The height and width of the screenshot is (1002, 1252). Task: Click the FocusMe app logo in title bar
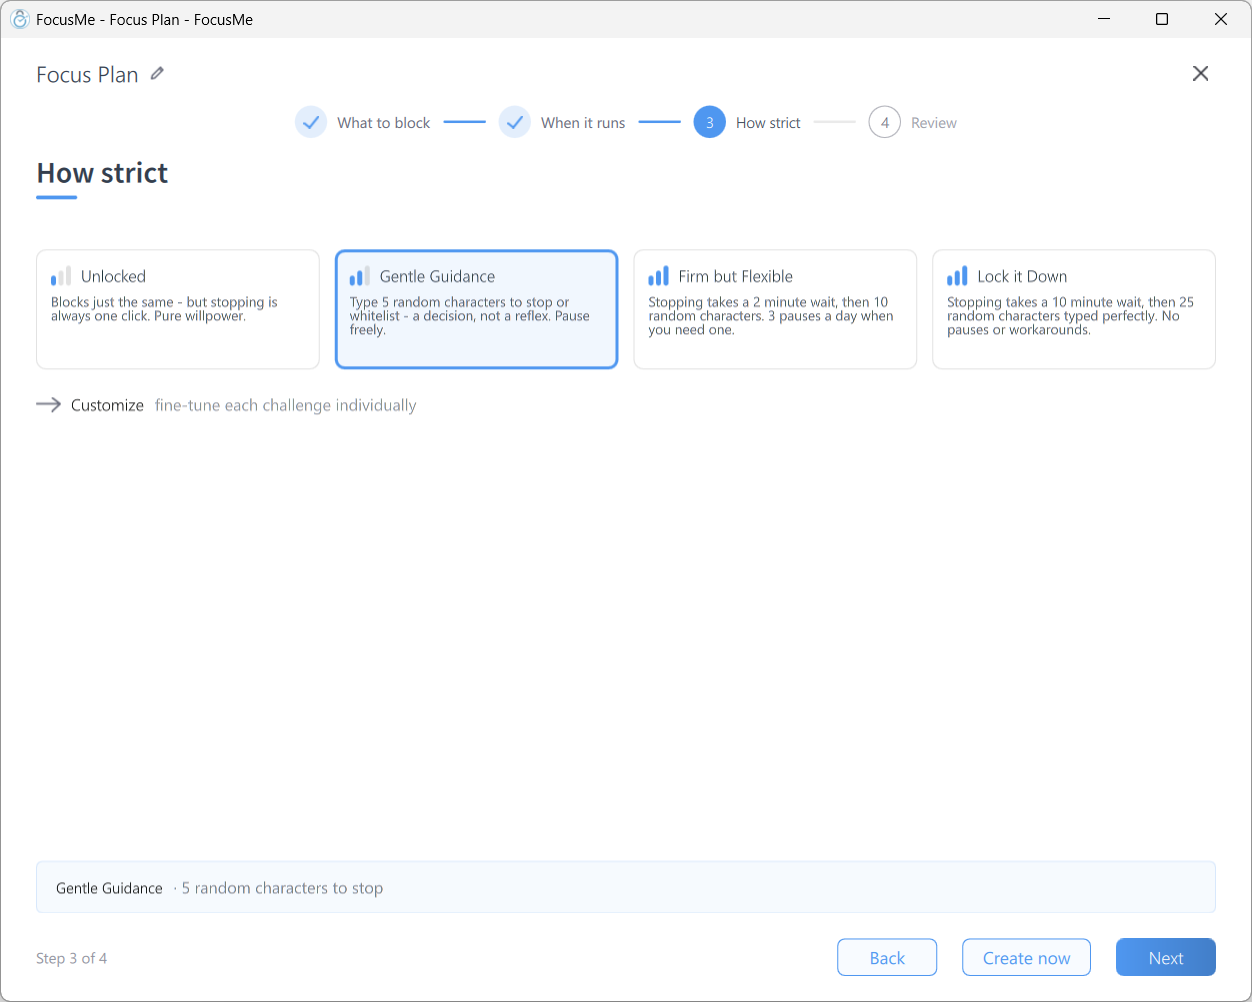(x=19, y=19)
